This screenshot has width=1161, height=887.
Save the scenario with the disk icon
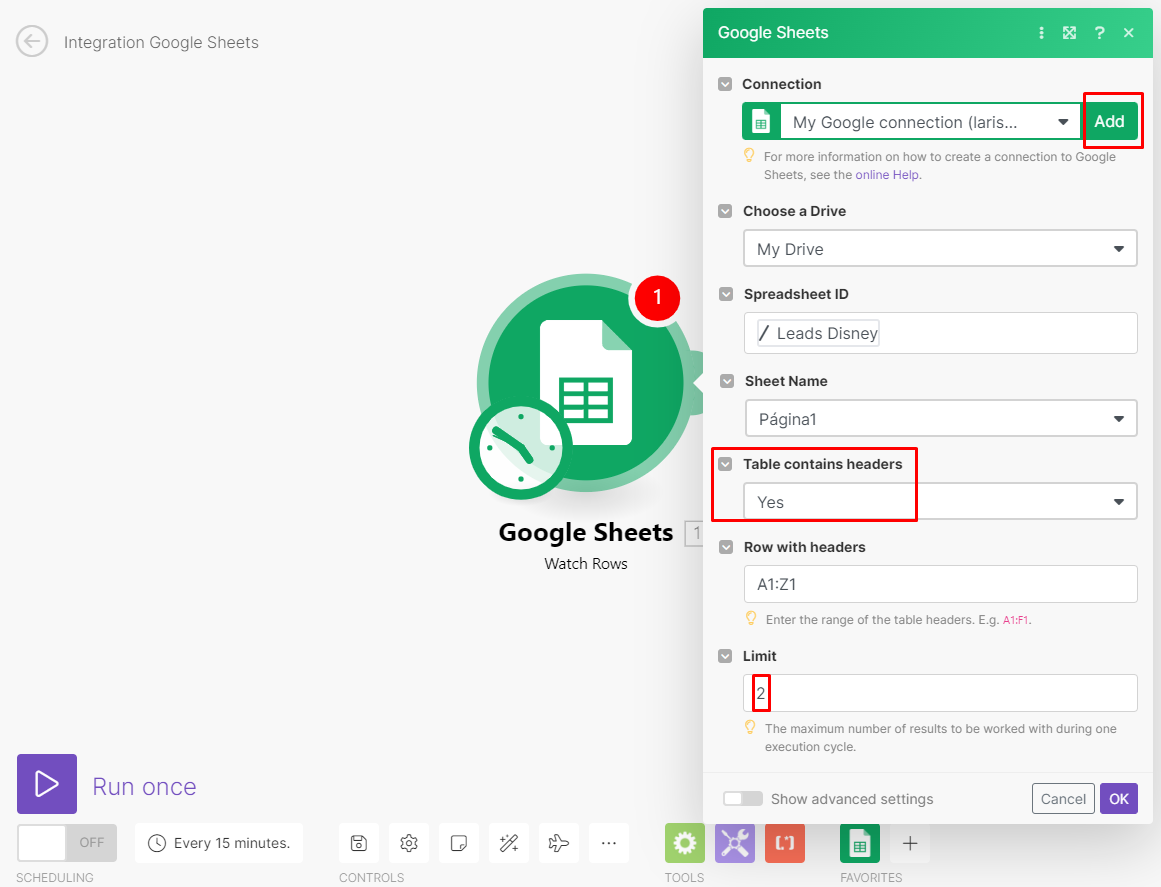[x=359, y=843]
